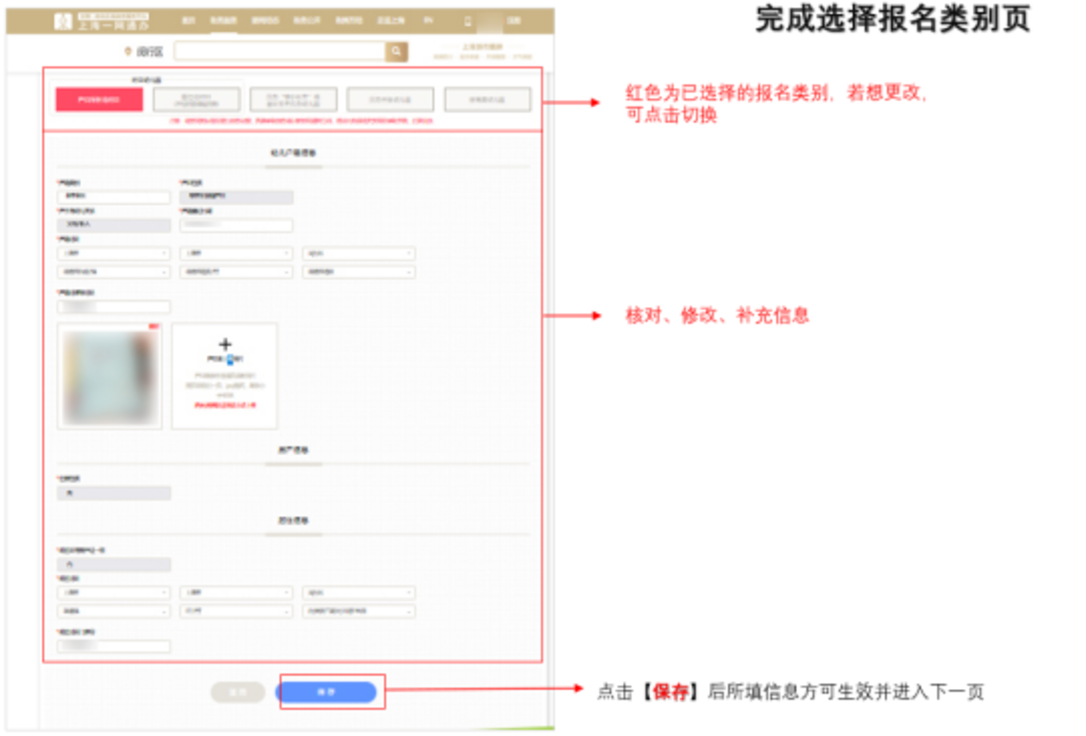
Task: Switch to the second registration category option
Action: [x=196, y=99]
